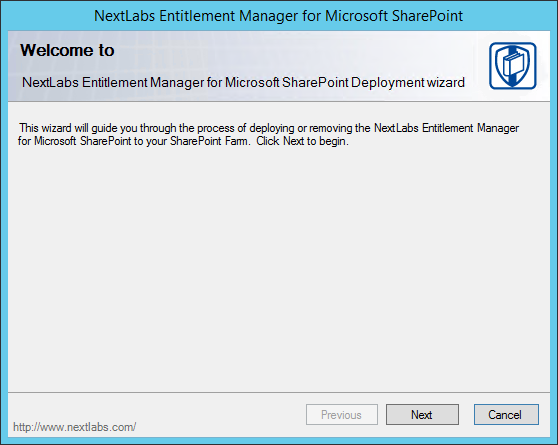
Task: Click the grayed-out Previous button
Action: (342, 414)
